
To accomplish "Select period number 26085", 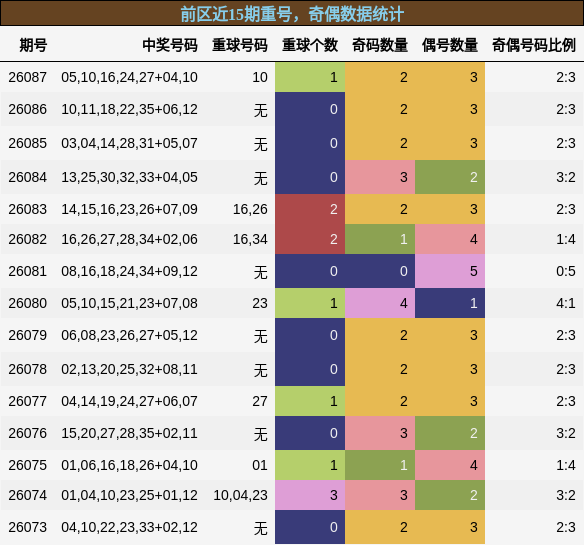I will pyautogui.click(x=28, y=143).
